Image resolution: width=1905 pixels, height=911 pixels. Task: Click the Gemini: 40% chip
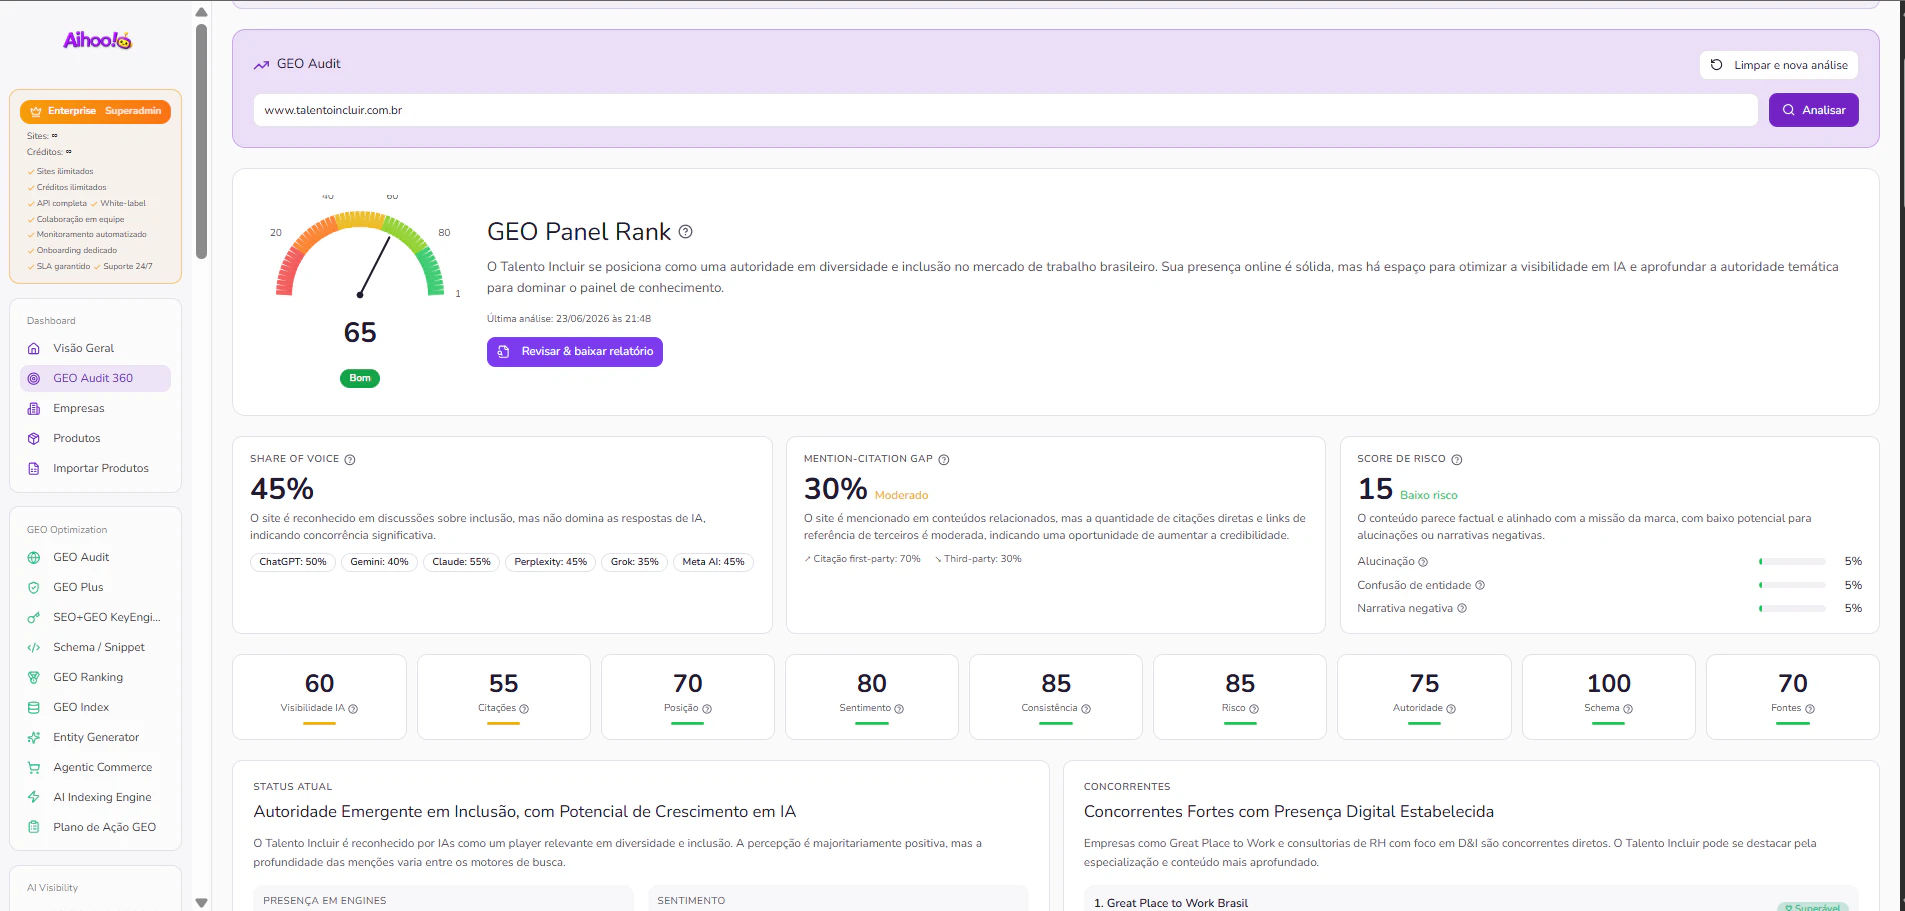coord(379,562)
